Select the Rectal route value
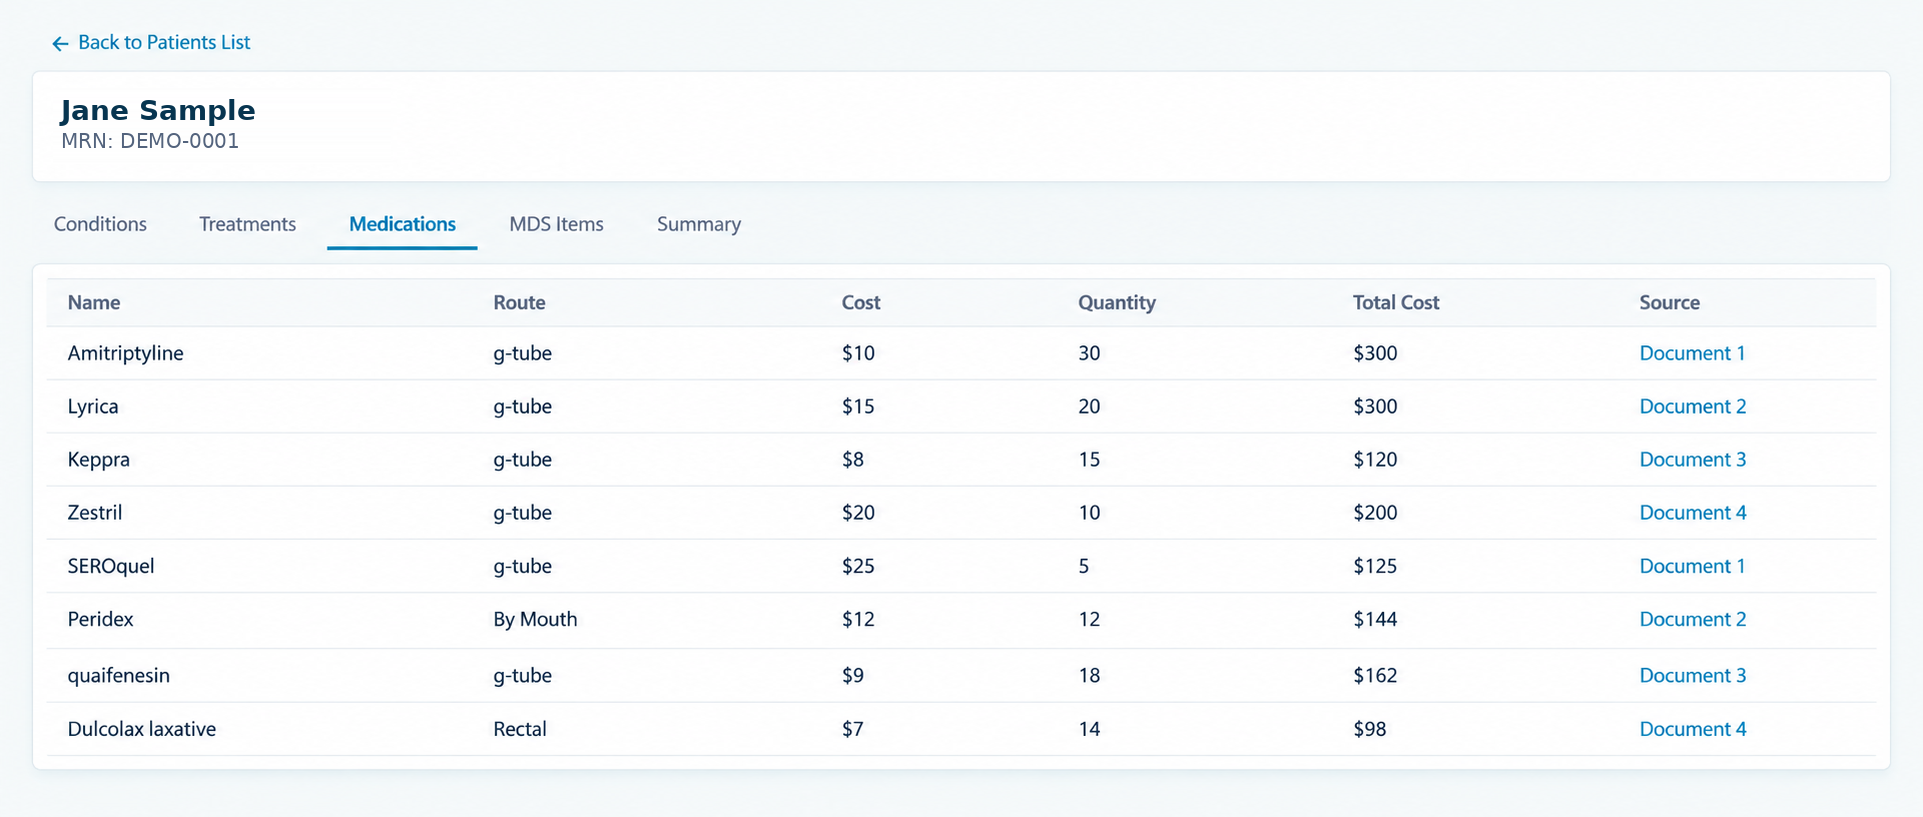 [520, 729]
